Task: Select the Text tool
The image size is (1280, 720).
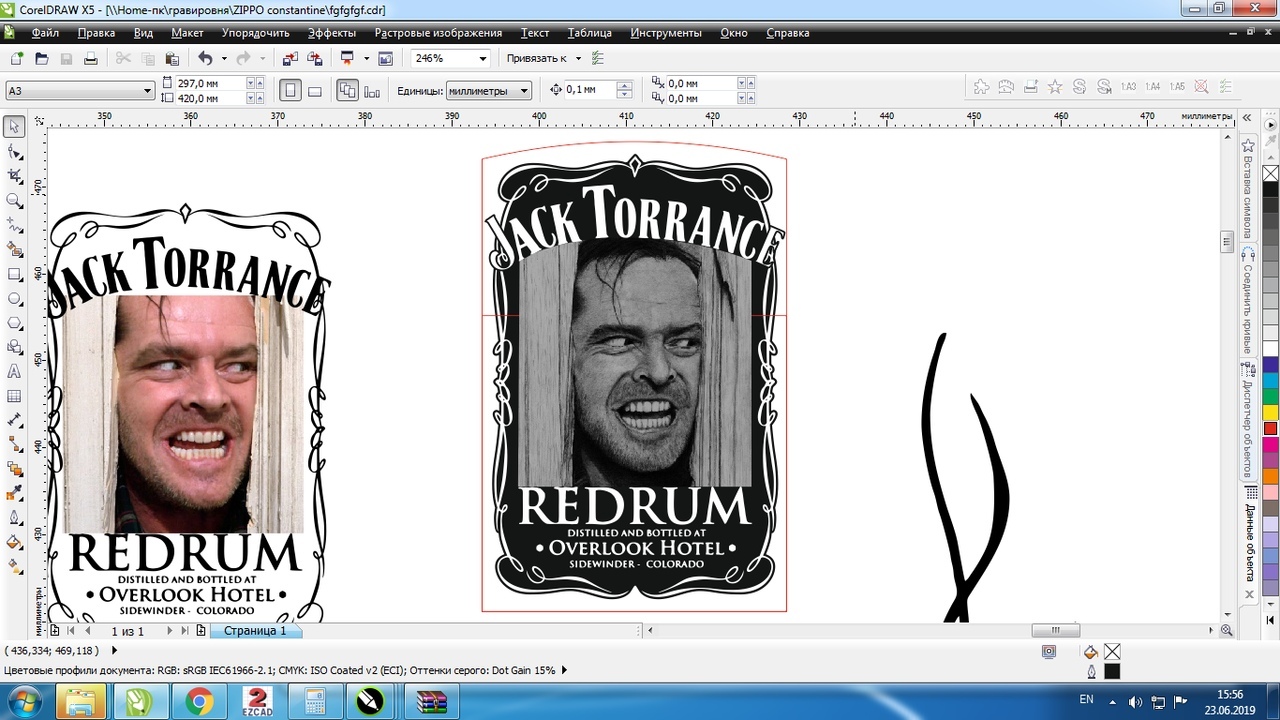Action: pos(14,372)
